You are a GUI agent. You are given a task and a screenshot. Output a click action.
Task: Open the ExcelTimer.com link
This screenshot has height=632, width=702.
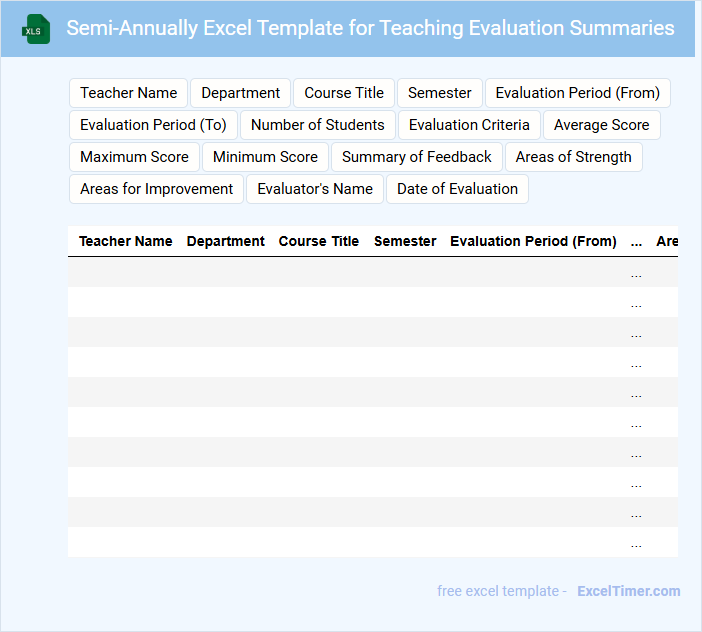tap(629, 591)
